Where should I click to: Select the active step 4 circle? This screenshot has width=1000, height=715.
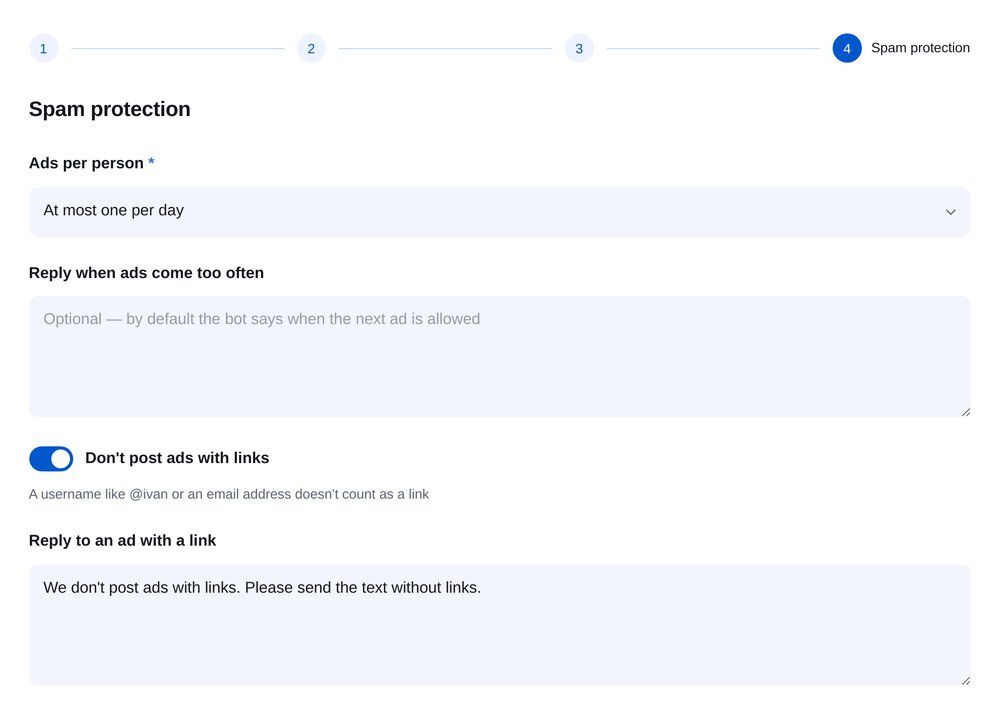click(847, 48)
